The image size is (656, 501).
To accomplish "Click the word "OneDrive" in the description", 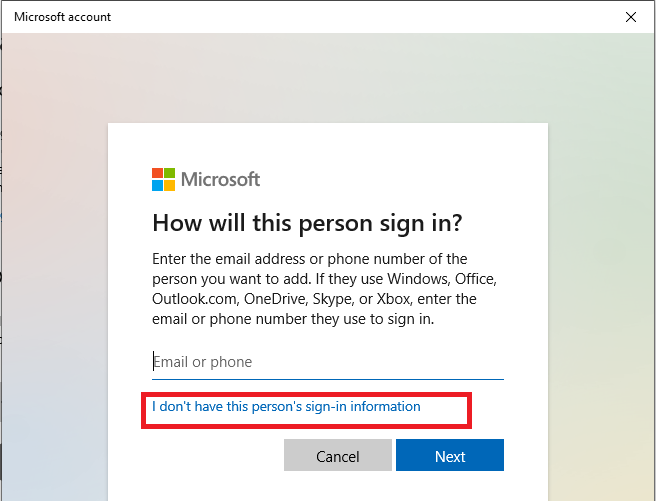I will 275,299.
